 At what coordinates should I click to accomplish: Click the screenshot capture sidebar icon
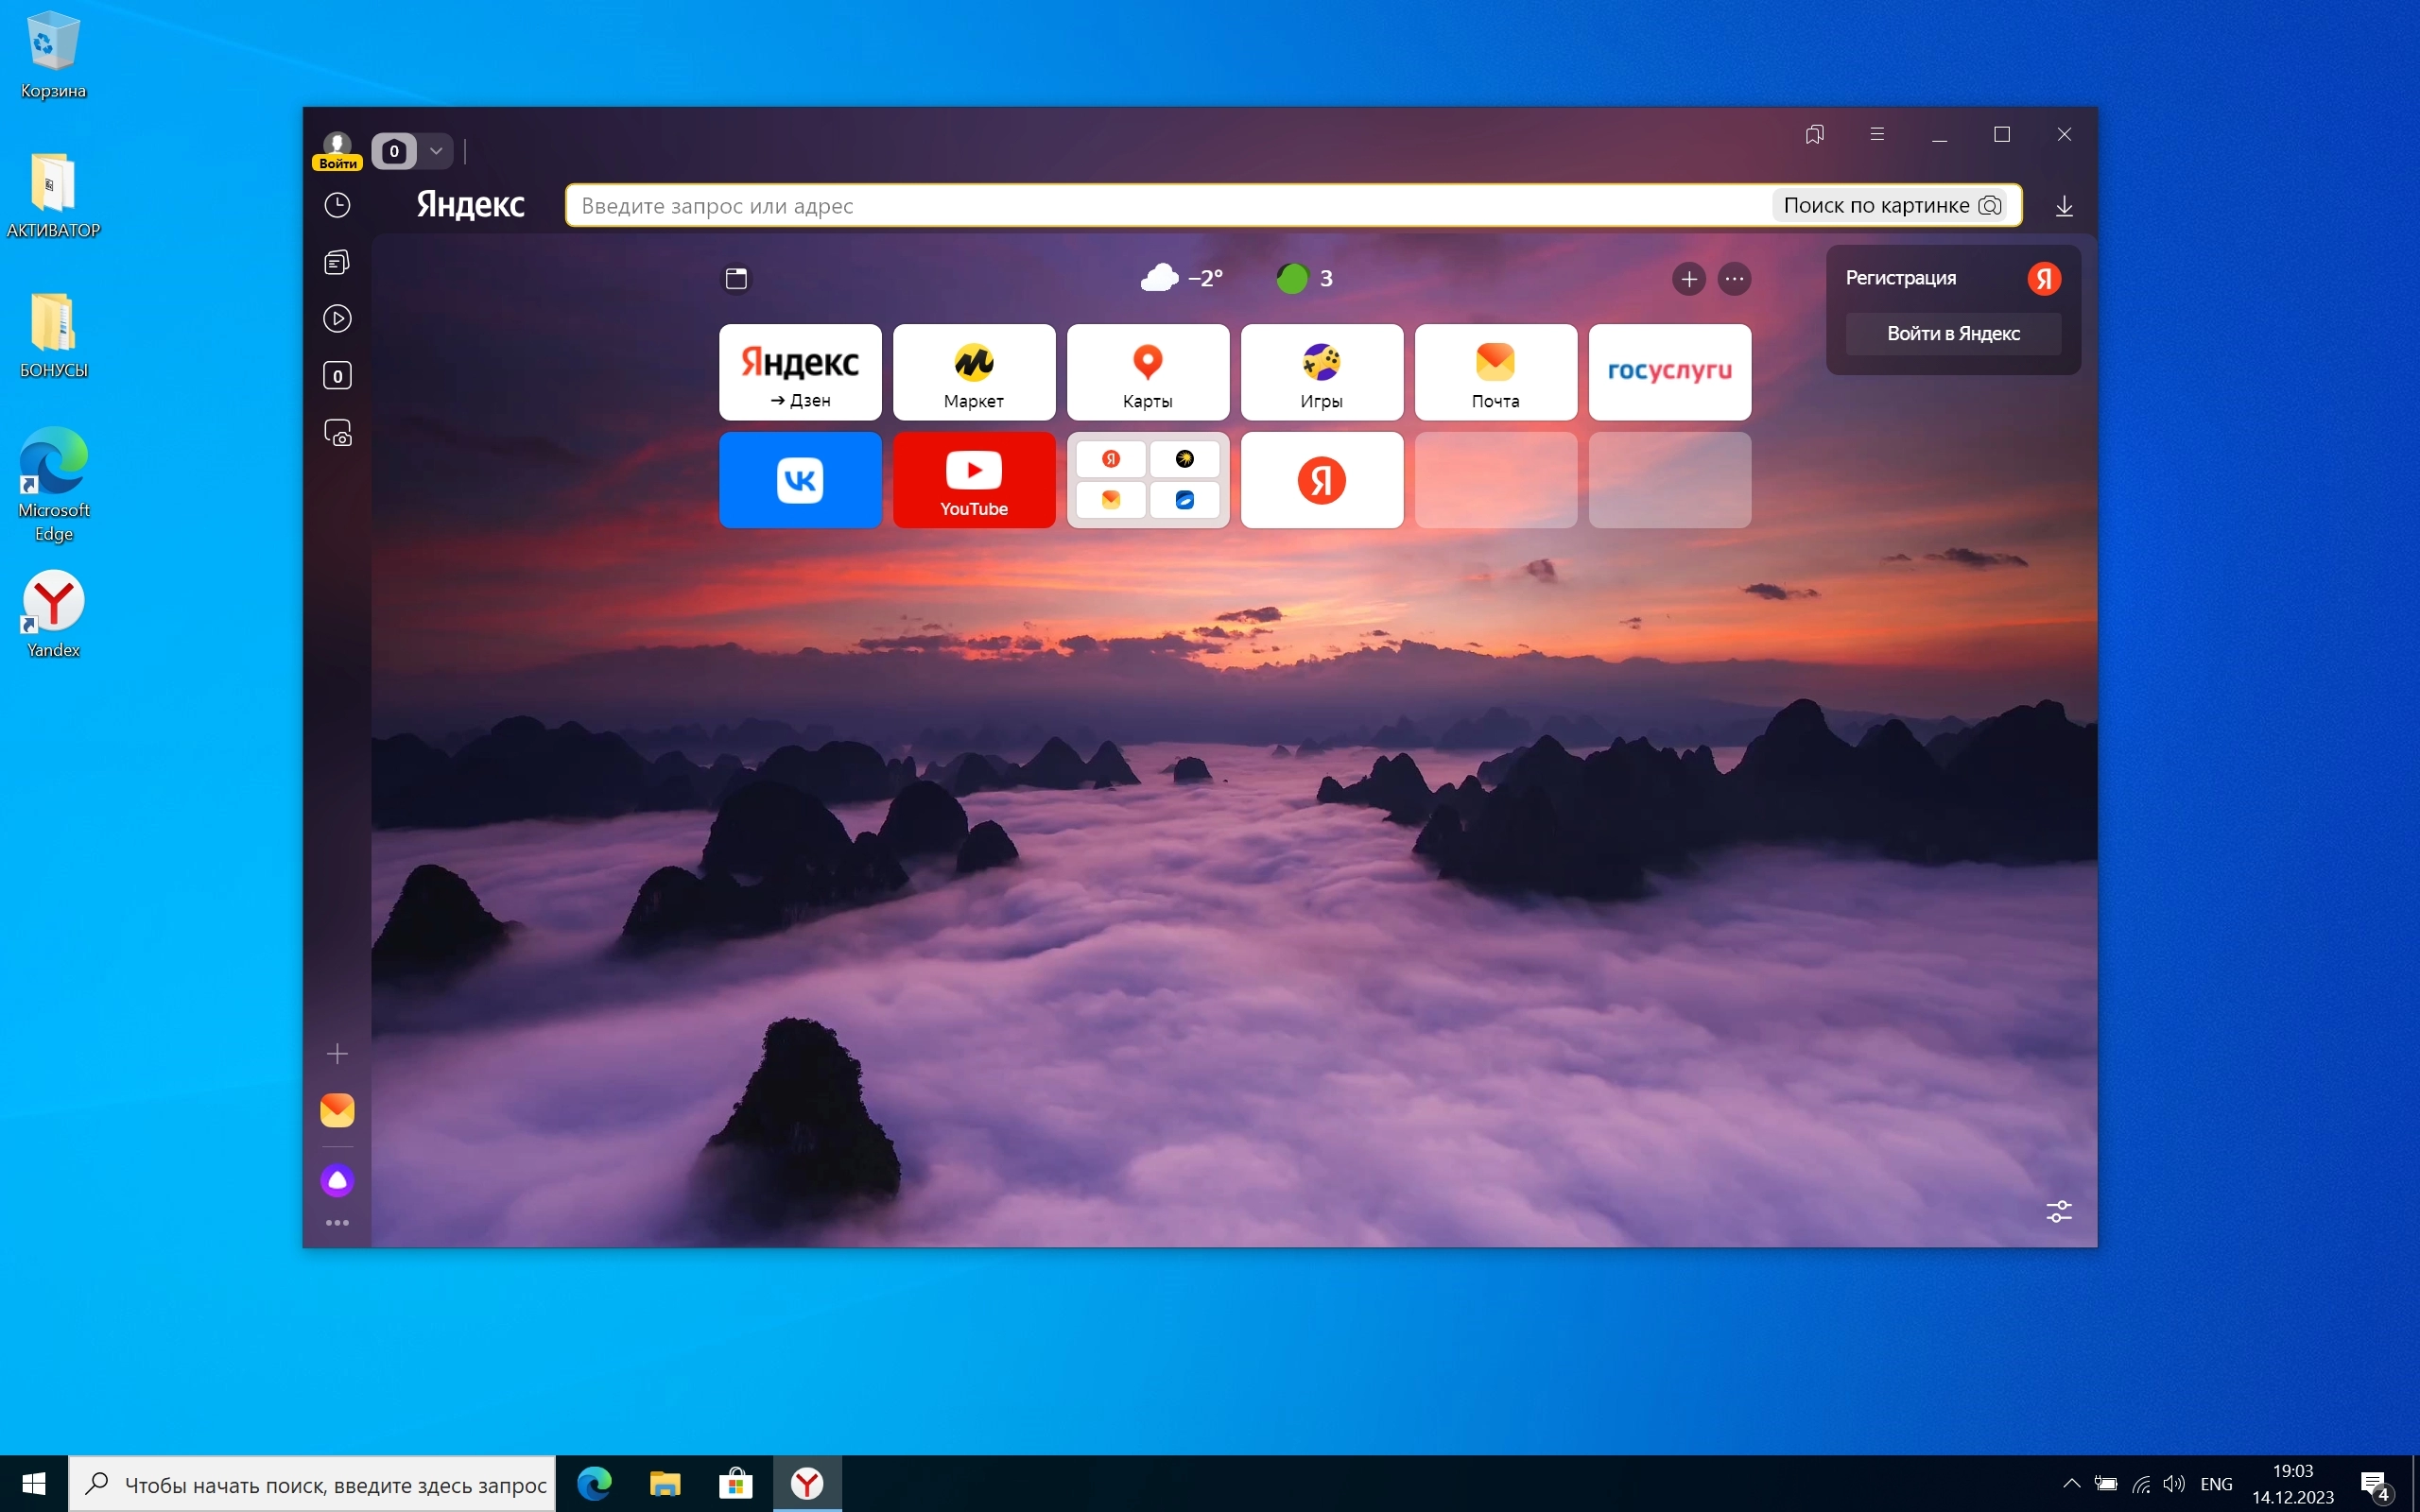click(338, 433)
